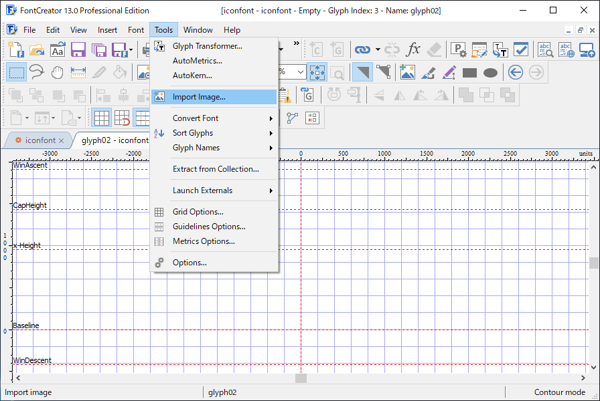
Task: Open the Font menu
Action: (x=136, y=30)
